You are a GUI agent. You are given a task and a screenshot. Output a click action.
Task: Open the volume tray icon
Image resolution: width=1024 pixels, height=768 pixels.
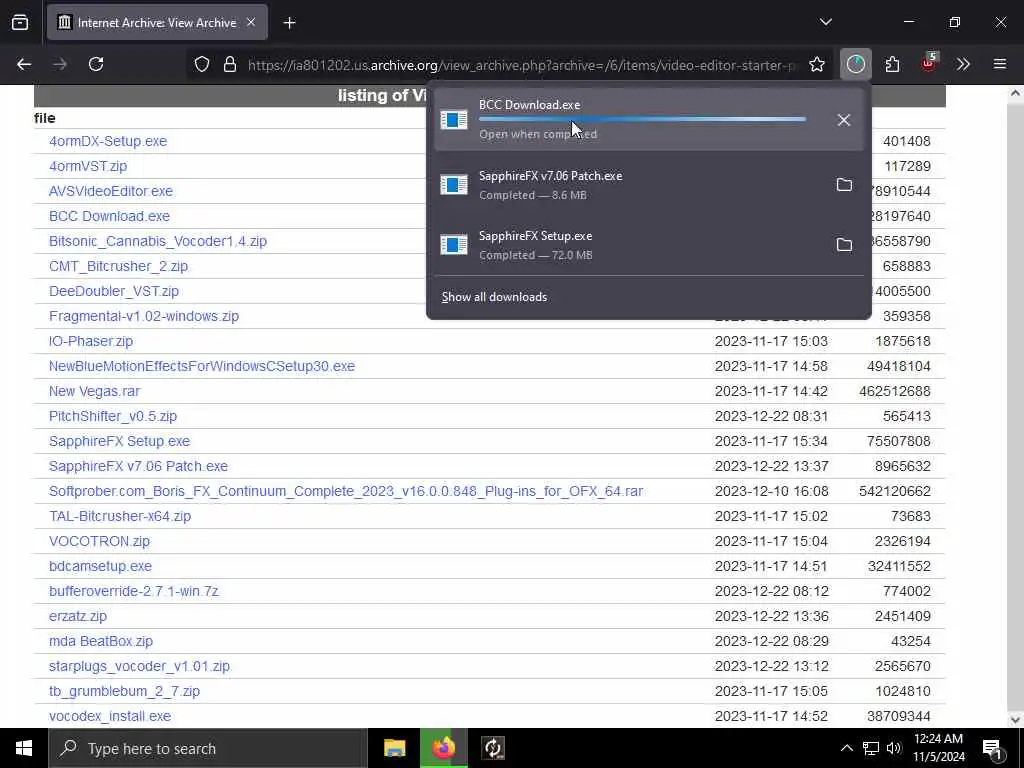coord(894,748)
